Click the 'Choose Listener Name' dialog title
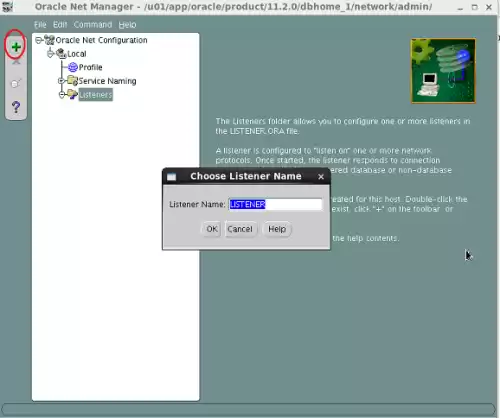This screenshot has width=500, height=418. (x=246, y=176)
